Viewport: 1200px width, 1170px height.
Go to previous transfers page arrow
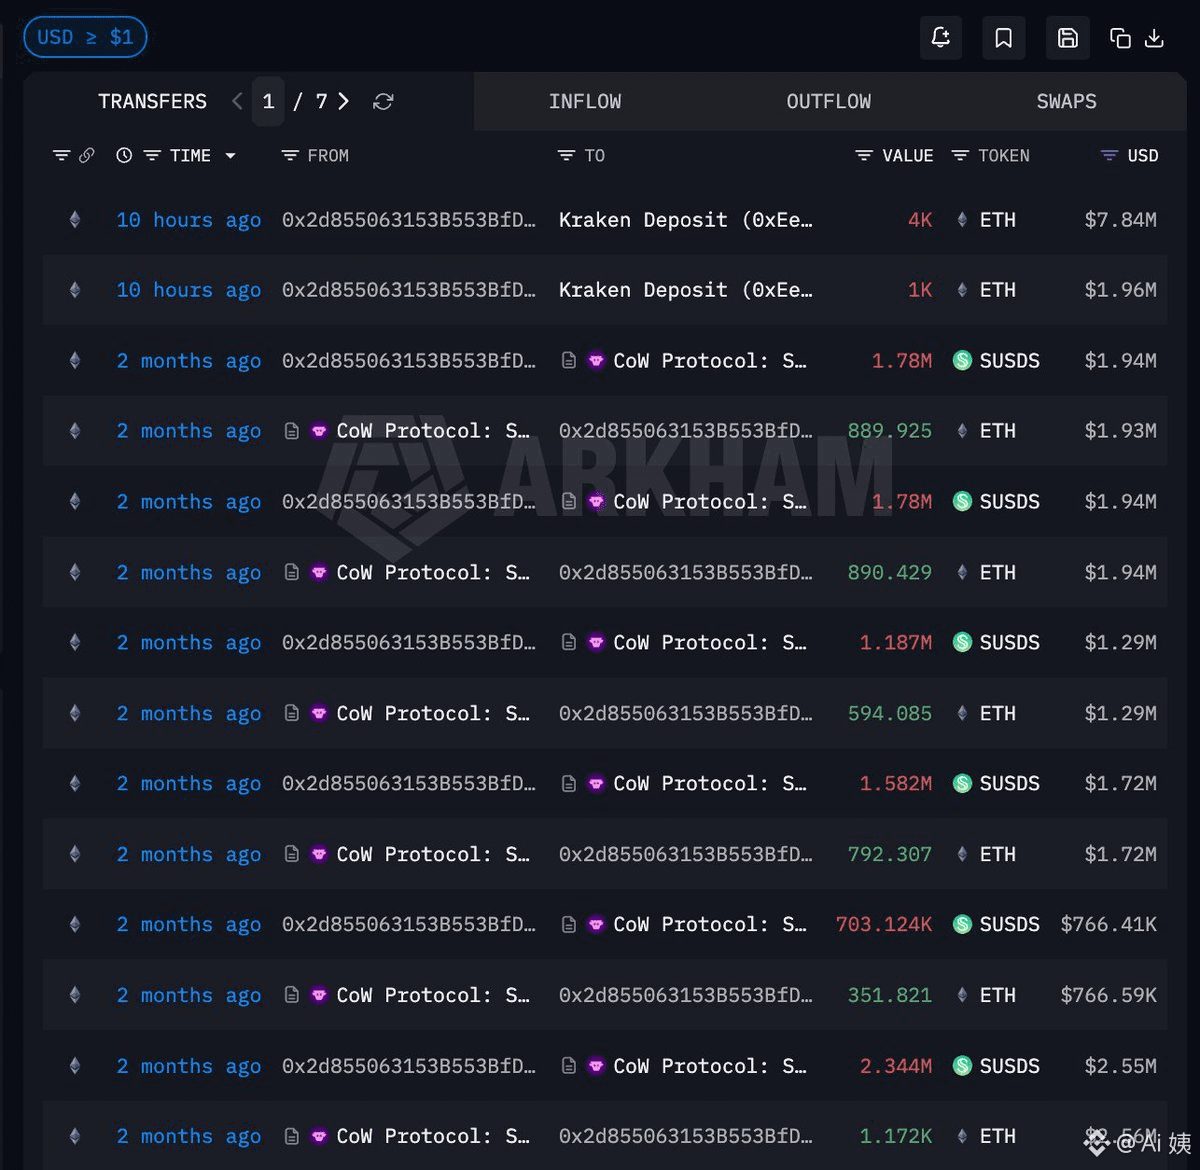coord(237,101)
